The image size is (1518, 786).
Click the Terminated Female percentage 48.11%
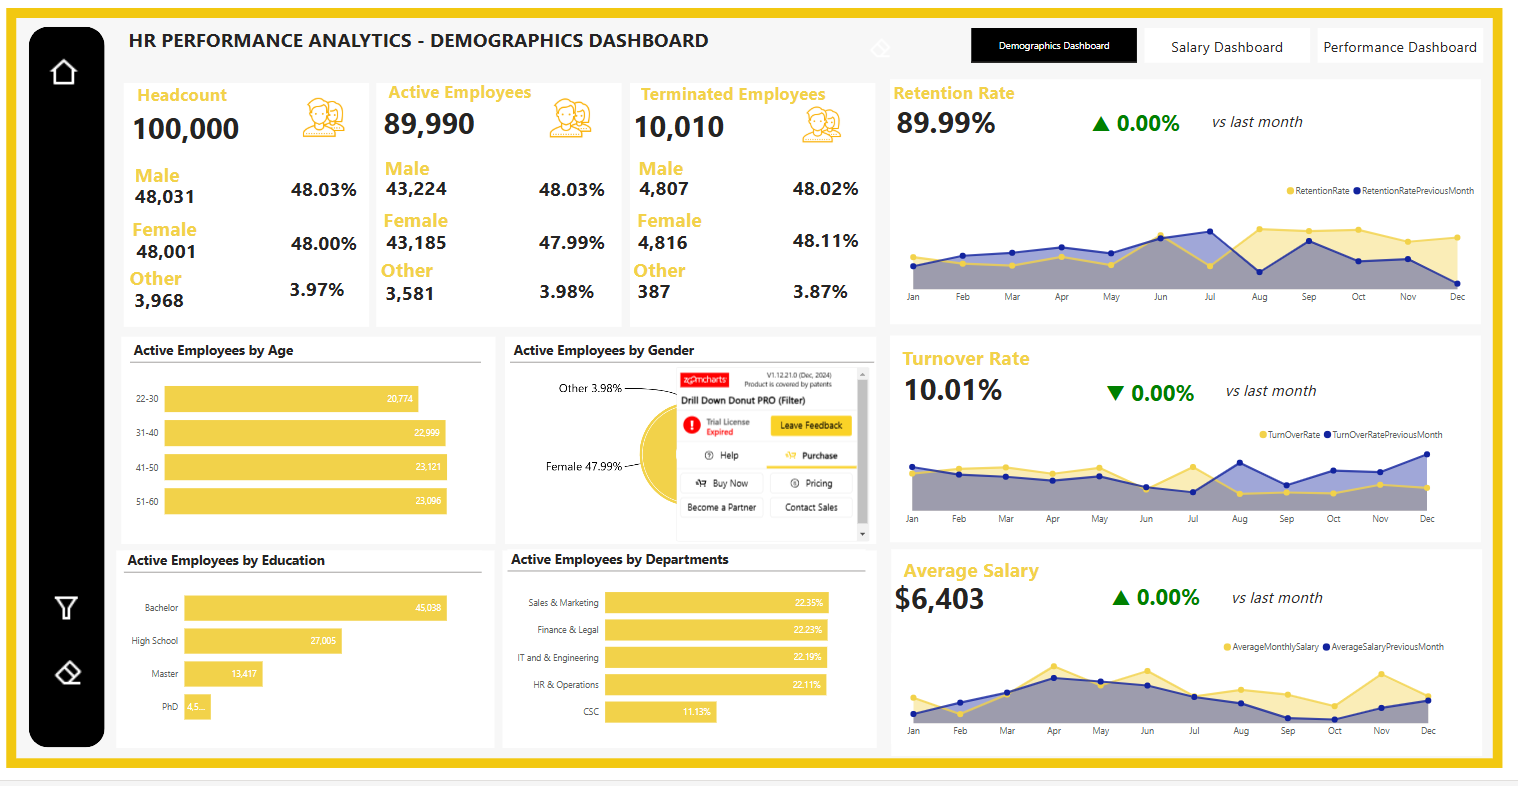tap(826, 241)
